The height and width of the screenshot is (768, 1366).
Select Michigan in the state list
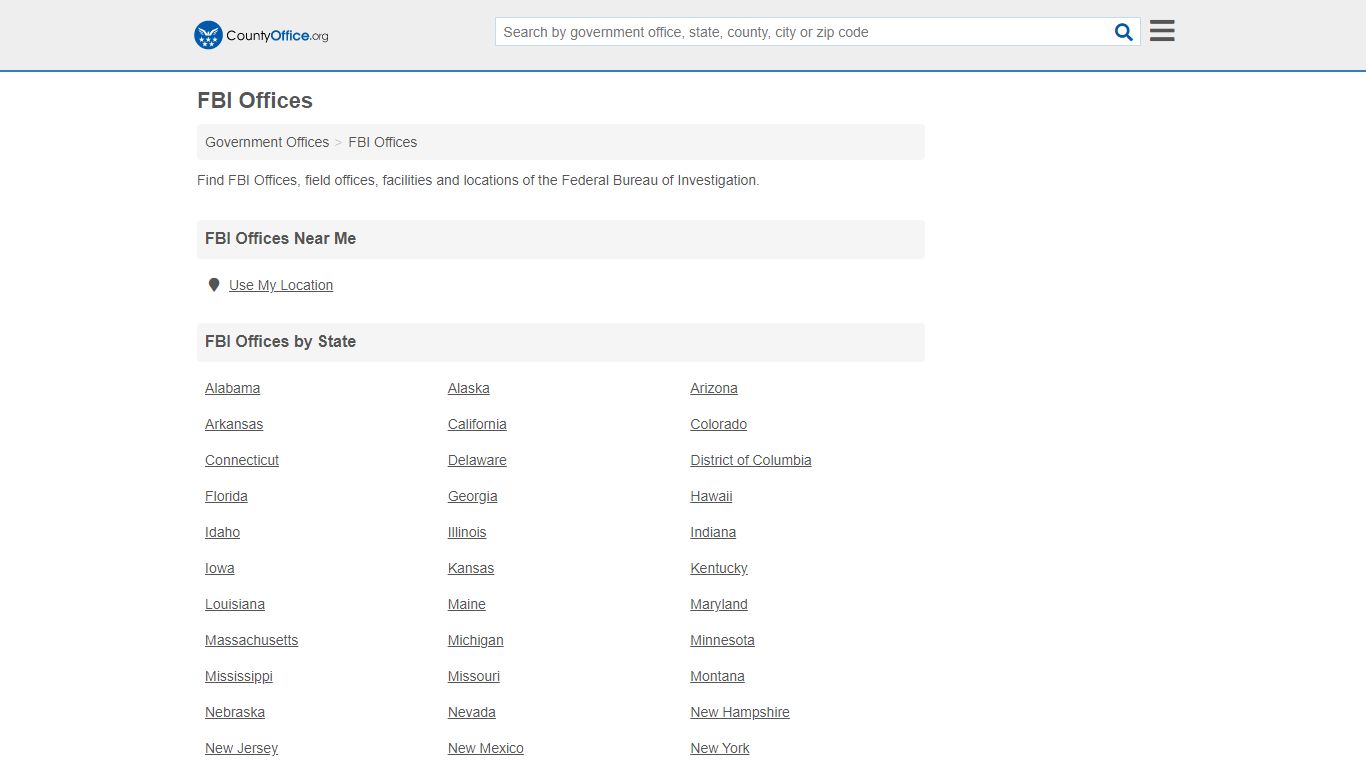(476, 640)
